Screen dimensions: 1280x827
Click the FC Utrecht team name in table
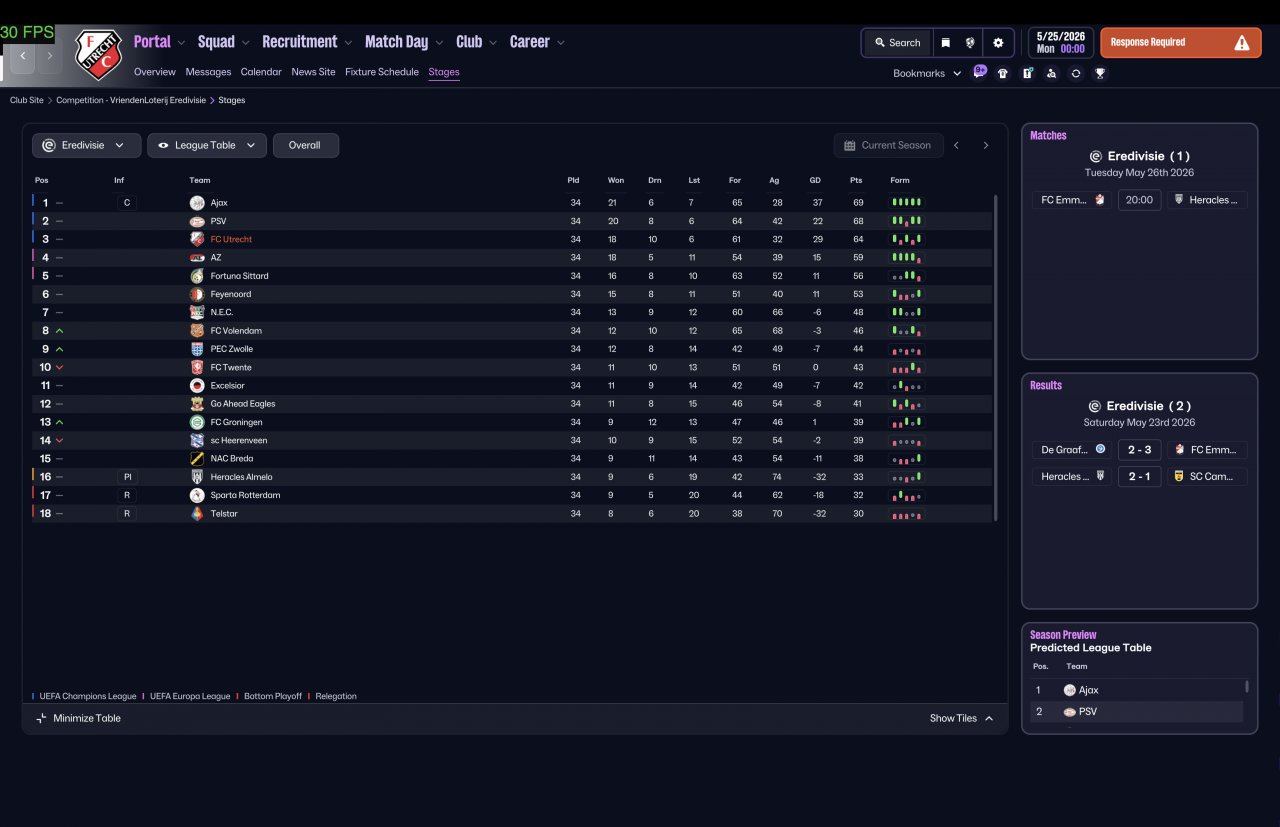pos(231,240)
